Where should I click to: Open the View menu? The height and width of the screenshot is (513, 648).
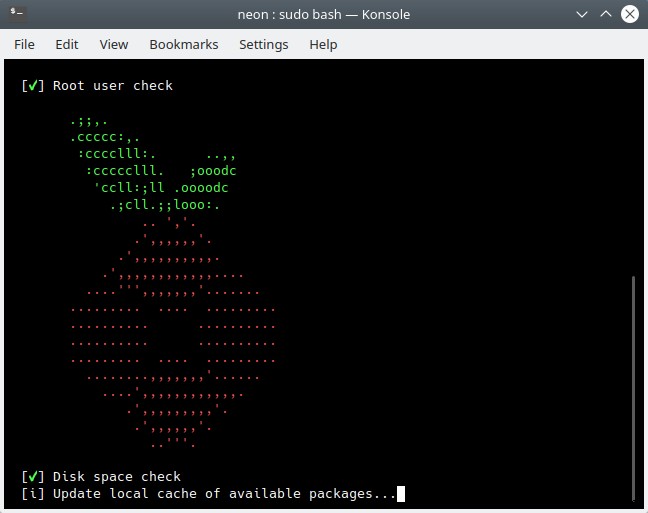(114, 44)
